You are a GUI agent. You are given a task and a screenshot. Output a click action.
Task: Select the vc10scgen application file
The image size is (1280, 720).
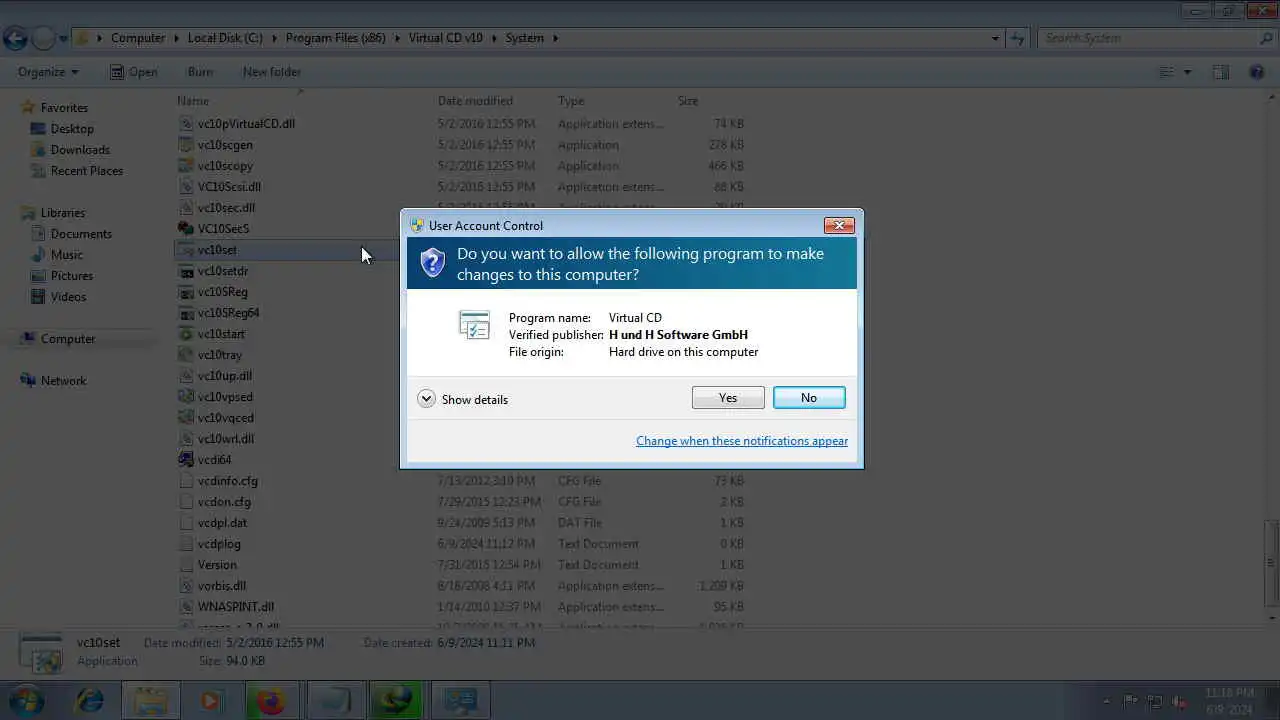(225, 145)
